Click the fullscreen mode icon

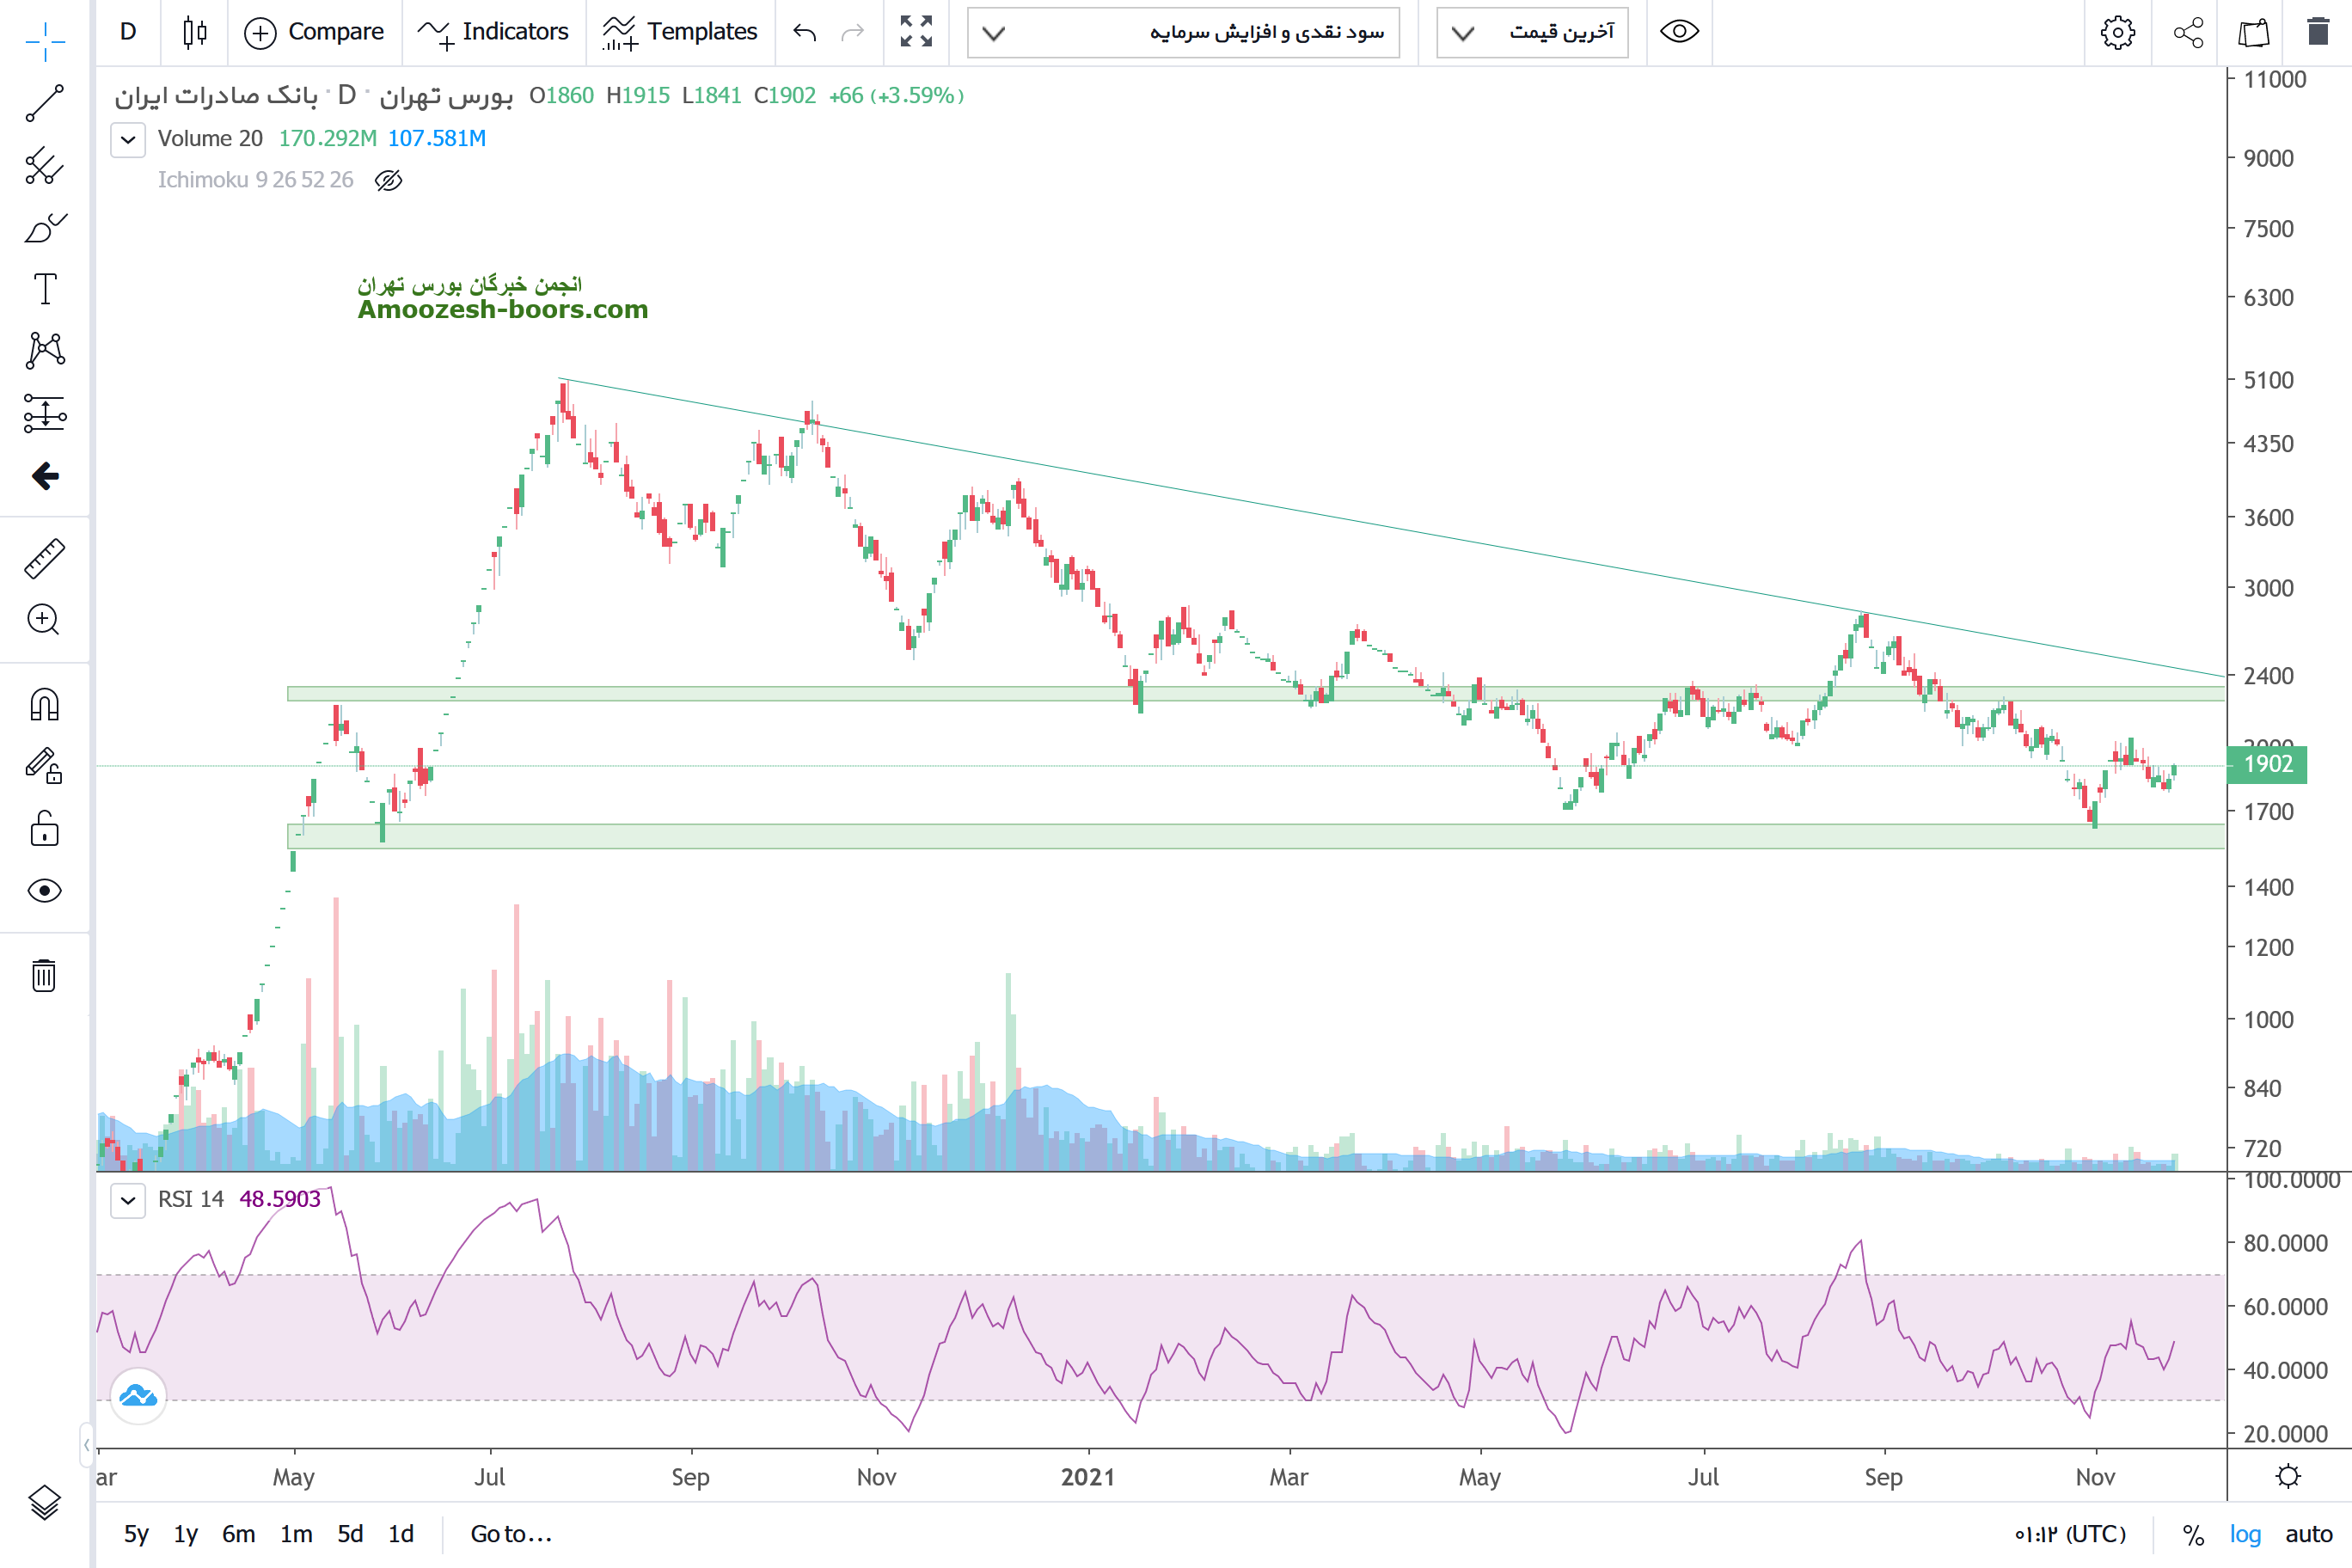tap(915, 32)
